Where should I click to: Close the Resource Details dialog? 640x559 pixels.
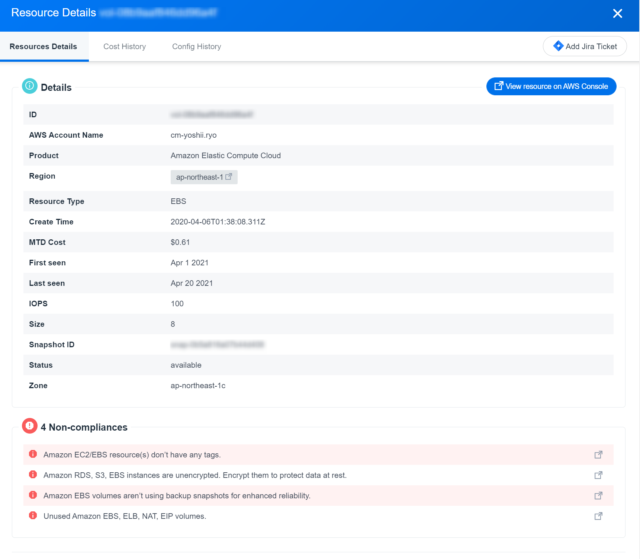617,13
